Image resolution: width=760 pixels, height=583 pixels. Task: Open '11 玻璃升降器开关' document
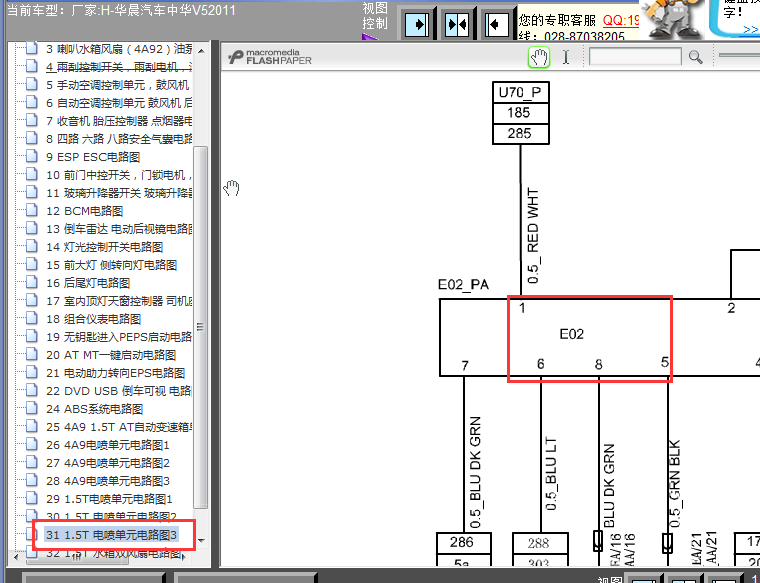119,193
